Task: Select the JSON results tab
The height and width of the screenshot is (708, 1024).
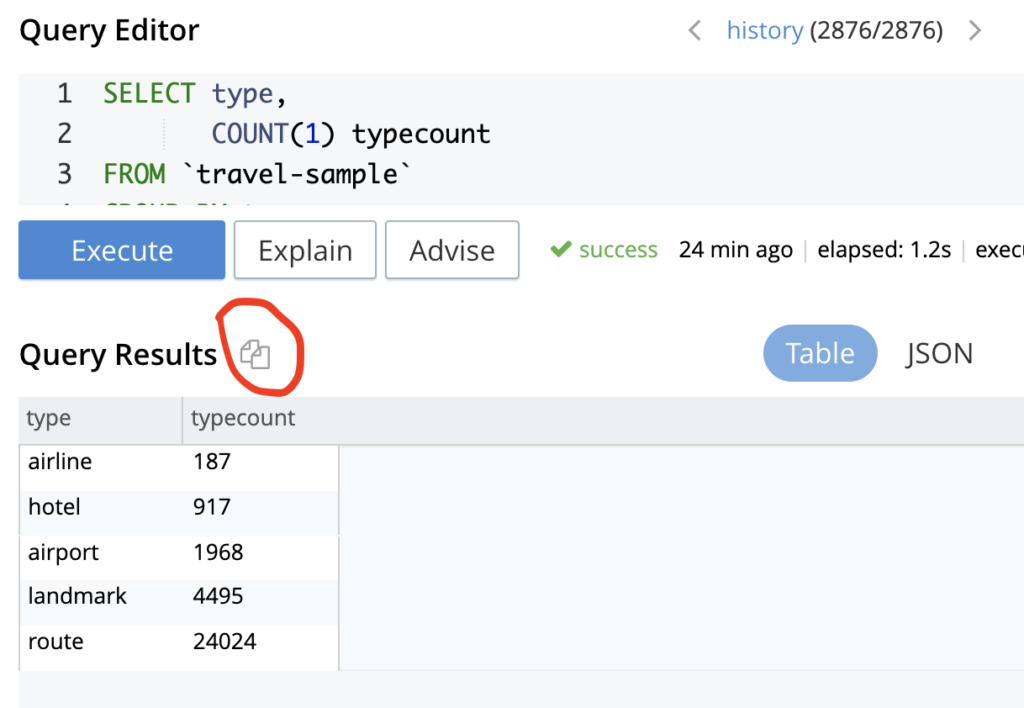Action: [938, 353]
